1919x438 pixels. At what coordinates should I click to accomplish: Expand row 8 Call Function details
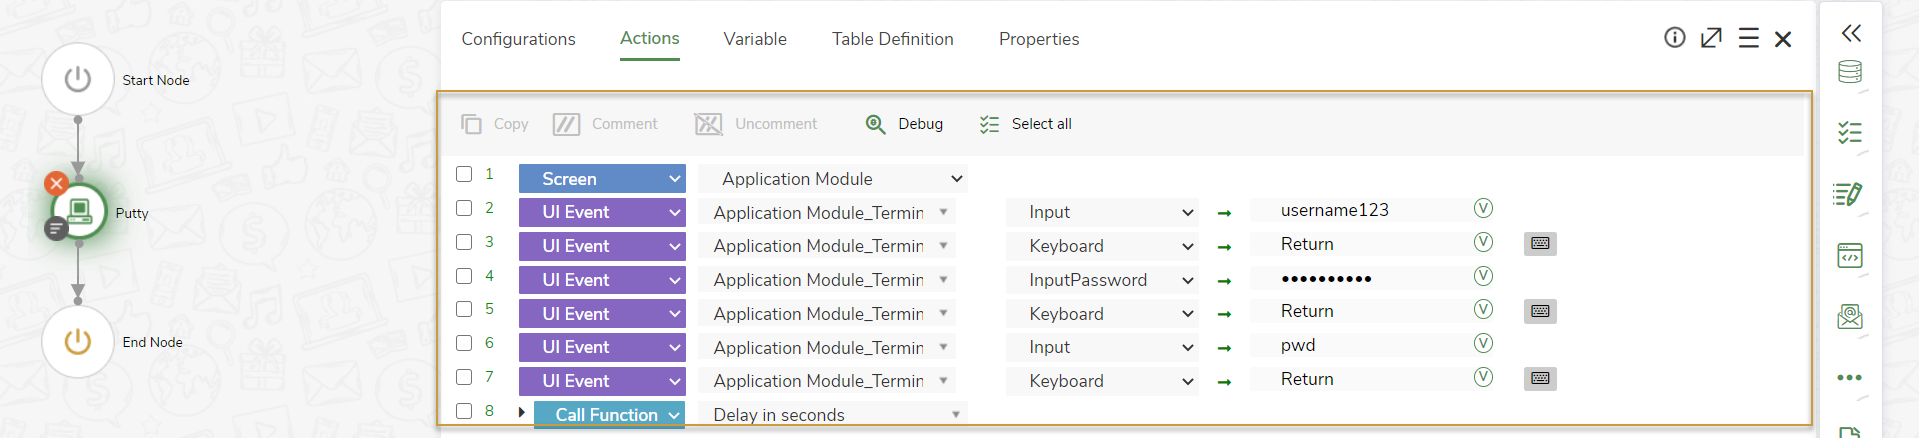pyautogui.click(x=521, y=412)
